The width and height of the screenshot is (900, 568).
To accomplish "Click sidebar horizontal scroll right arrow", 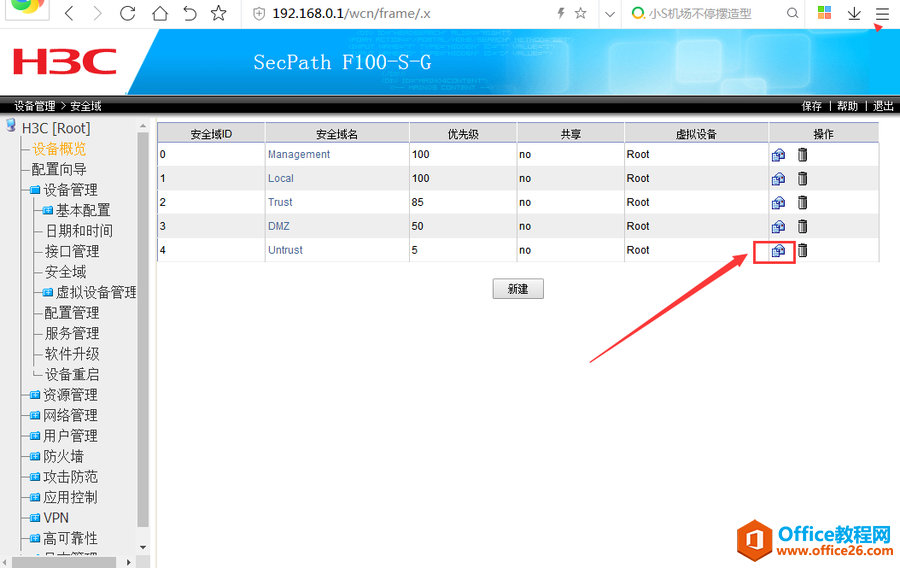I will coord(129,562).
